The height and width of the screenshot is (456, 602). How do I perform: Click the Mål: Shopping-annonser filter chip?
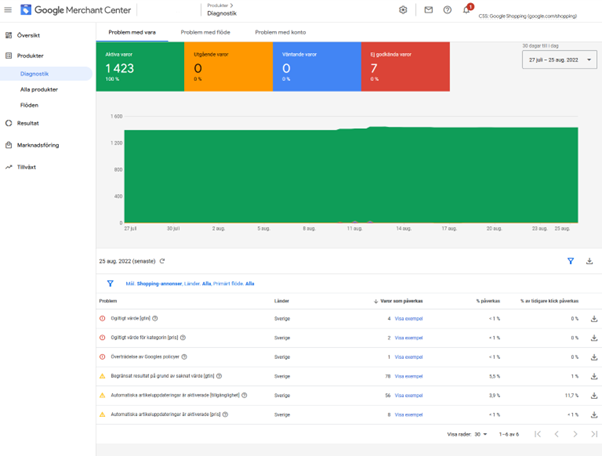click(154, 284)
